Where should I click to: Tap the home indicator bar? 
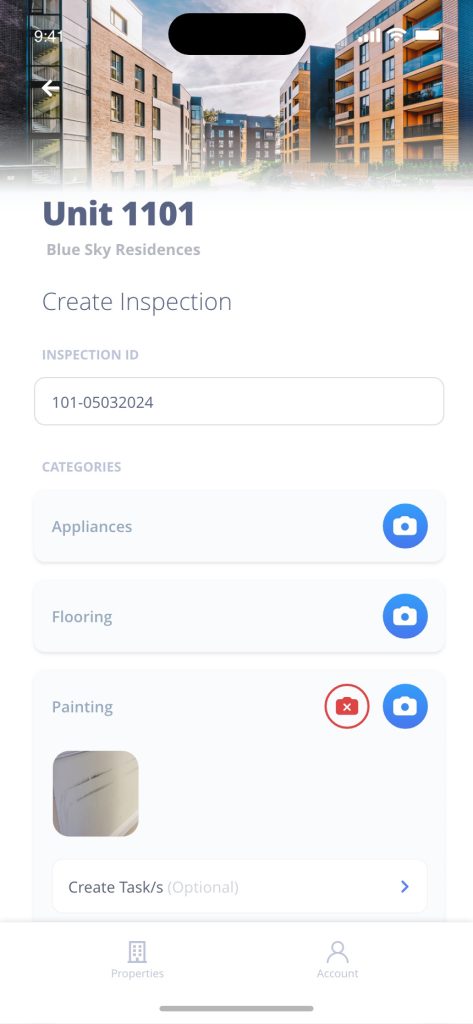[236, 1008]
